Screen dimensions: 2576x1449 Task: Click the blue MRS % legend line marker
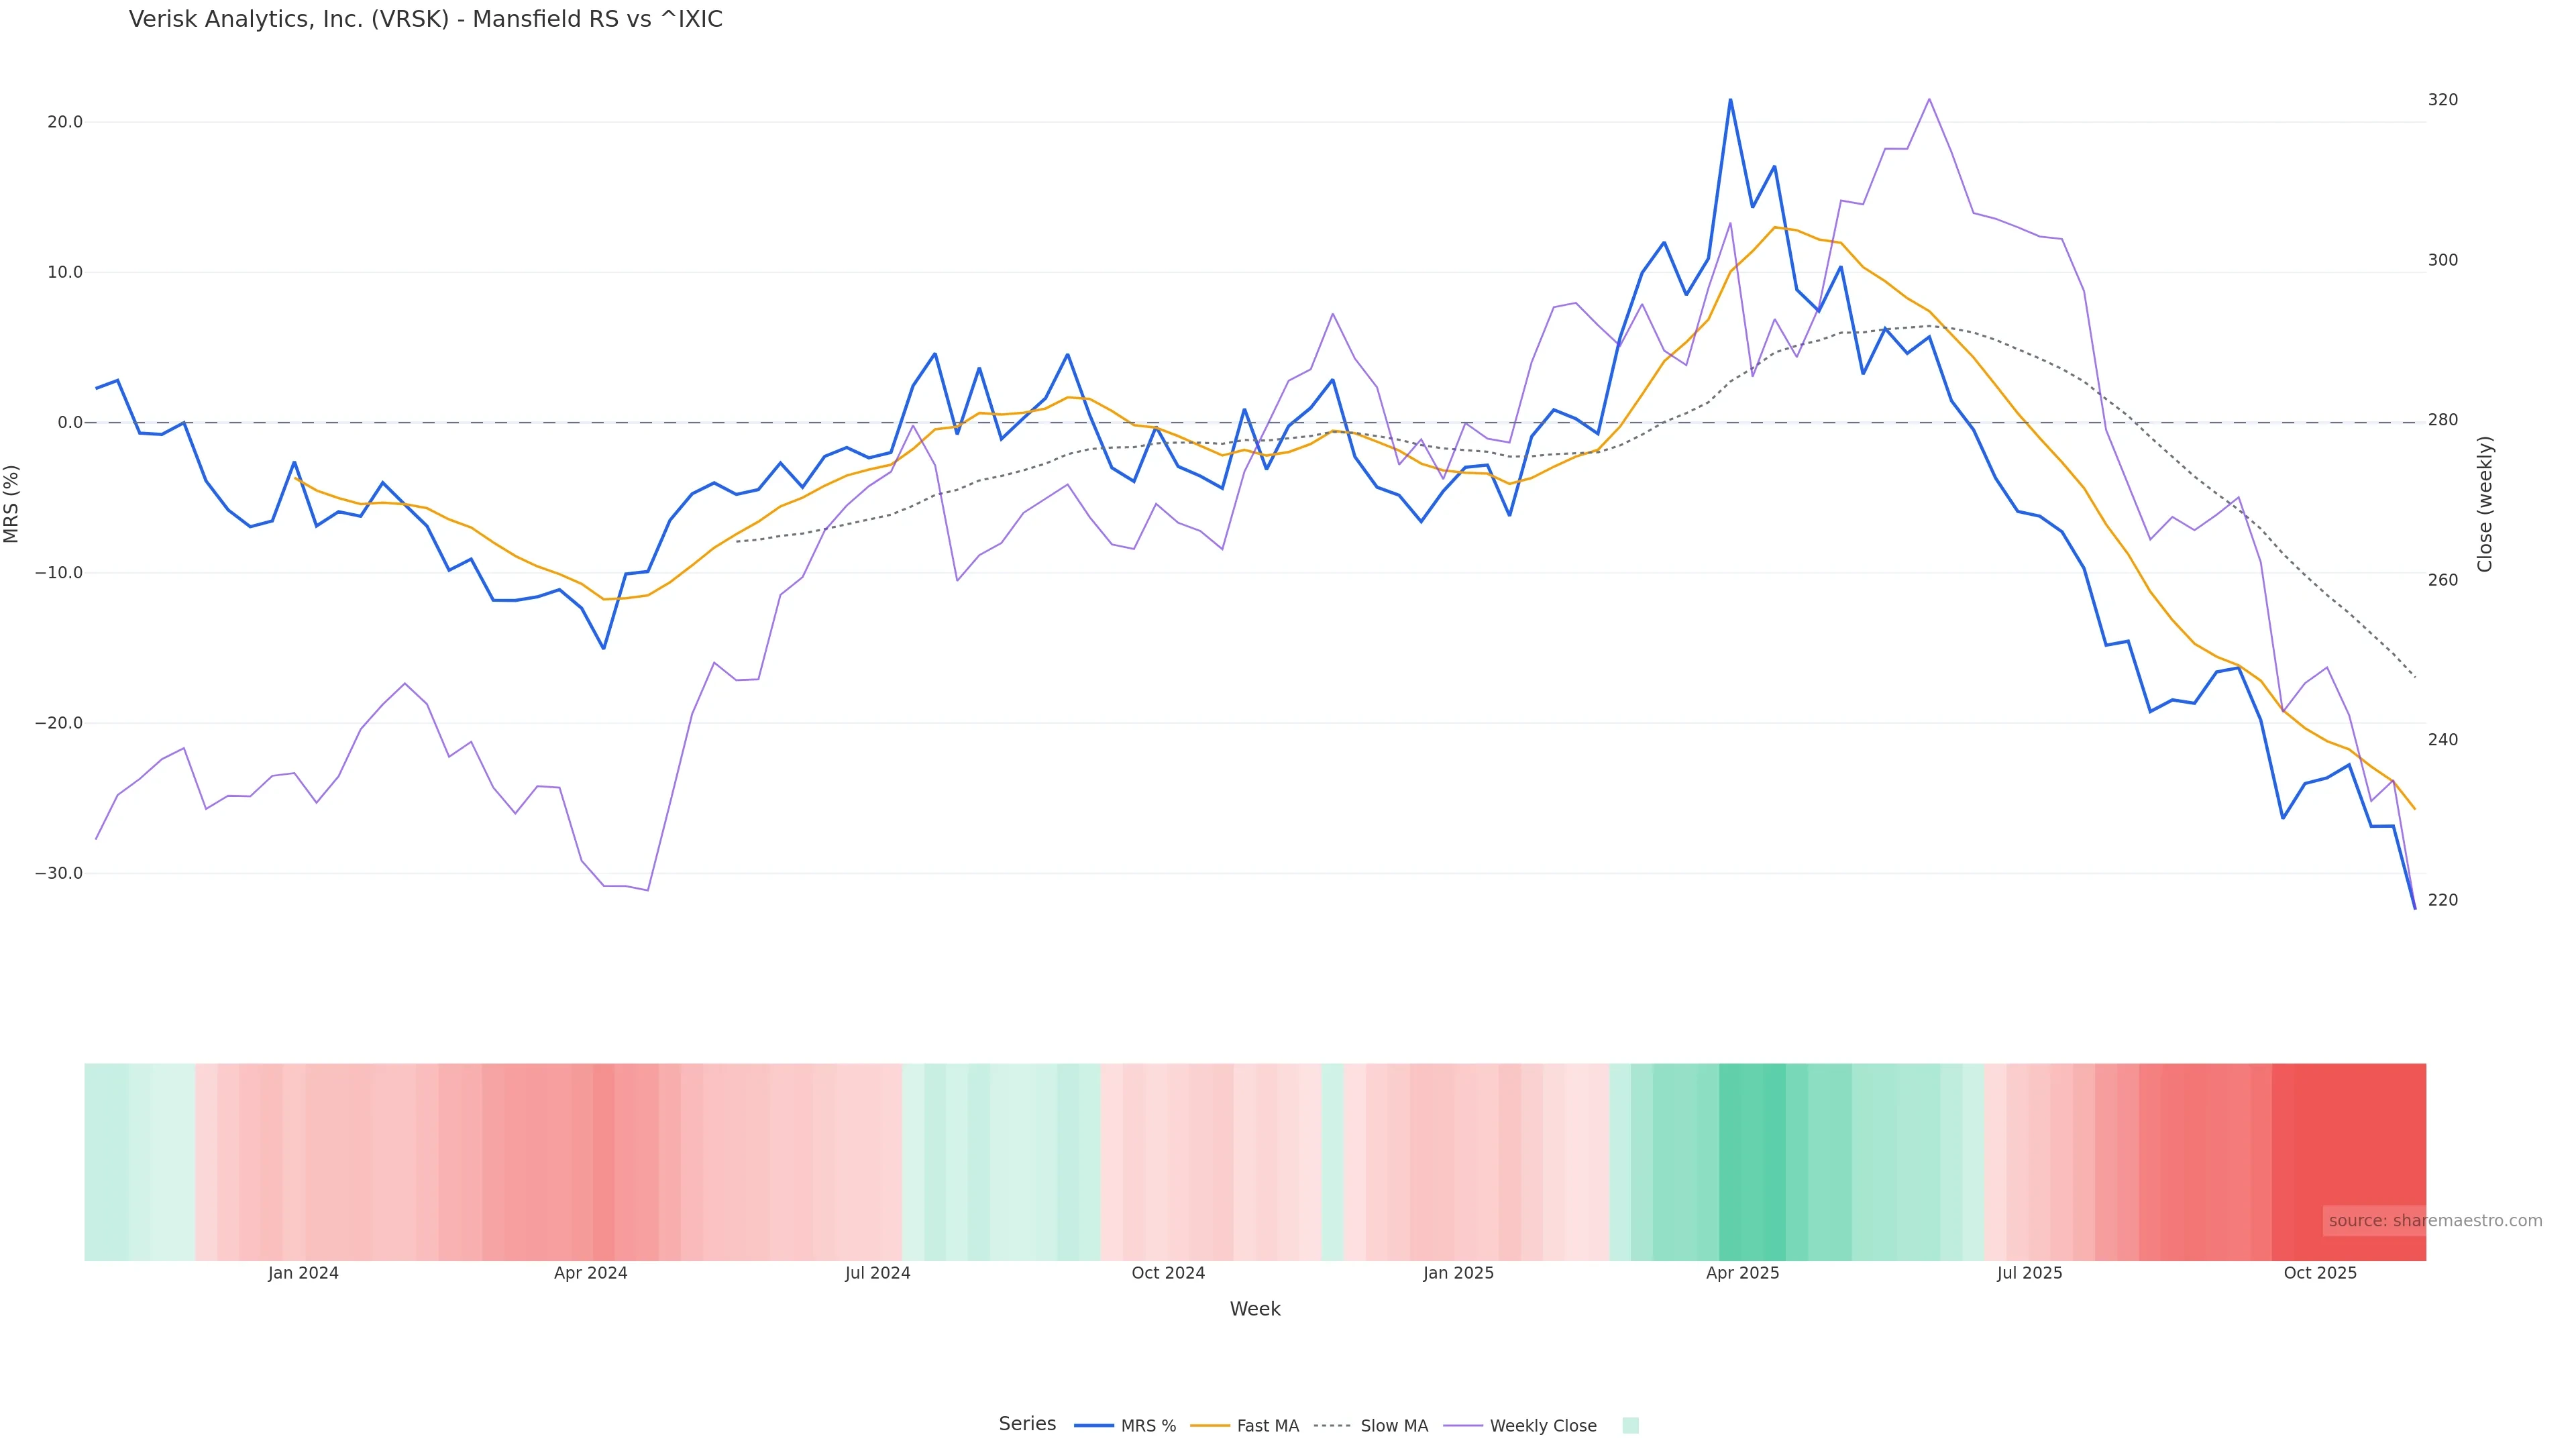tap(1094, 1426)
